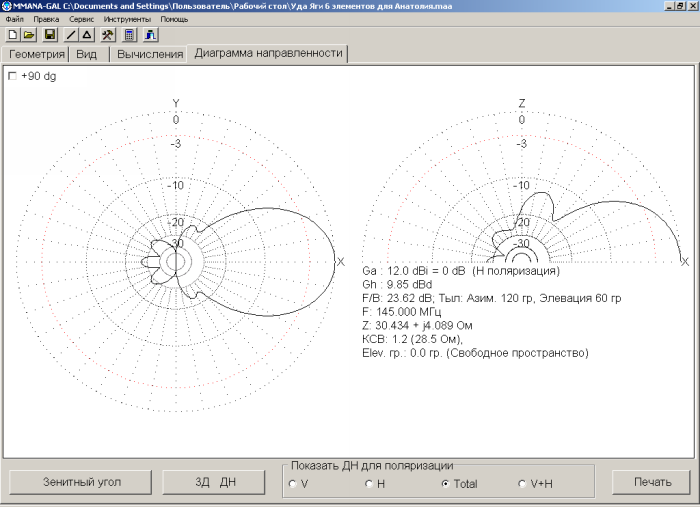The height and width of the screenshot is (507, 700).
Task: Click the Z axis label on the right diagram
Action: pyautogui.click(x=521, y=104)
